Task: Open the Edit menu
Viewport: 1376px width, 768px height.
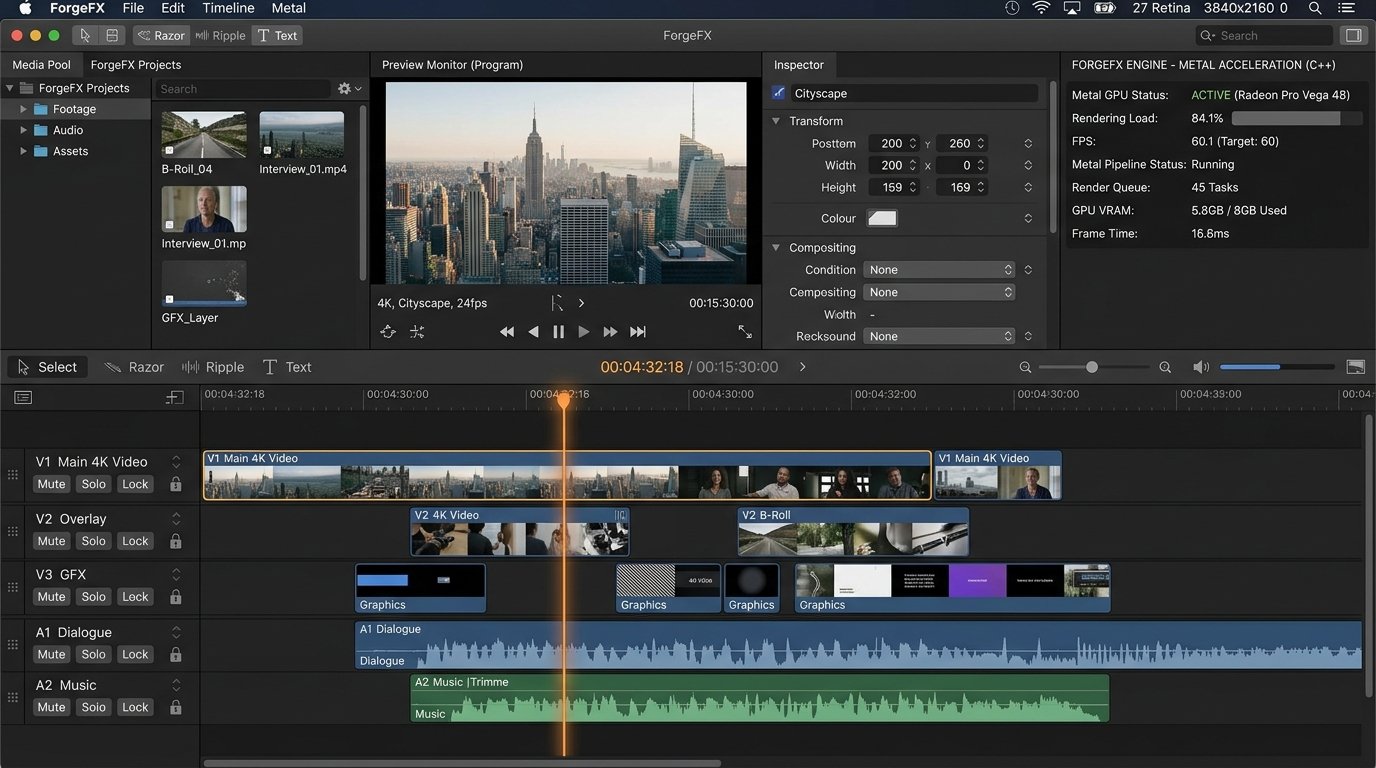Action: (x=172, y=8)
